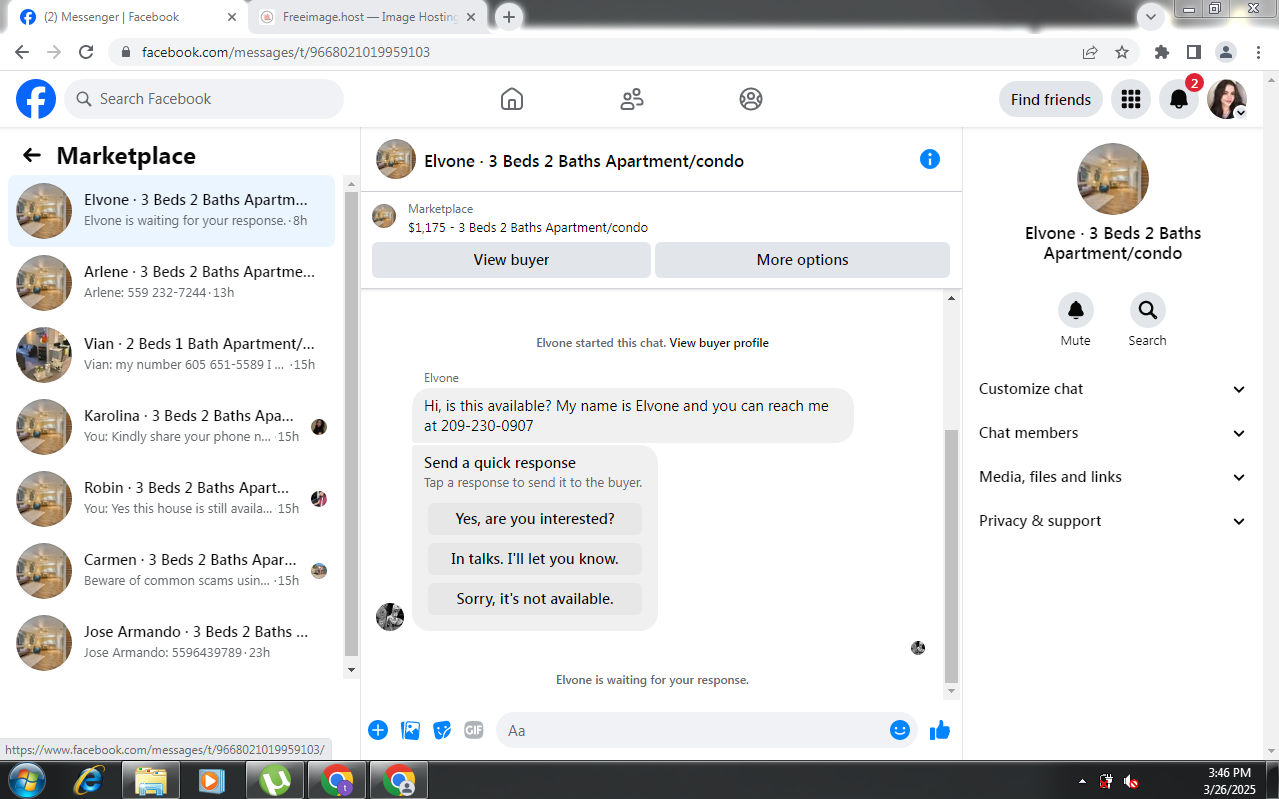Bookmark this page with star icon
Viewport: 1279px width, 799px height.
1122,52
